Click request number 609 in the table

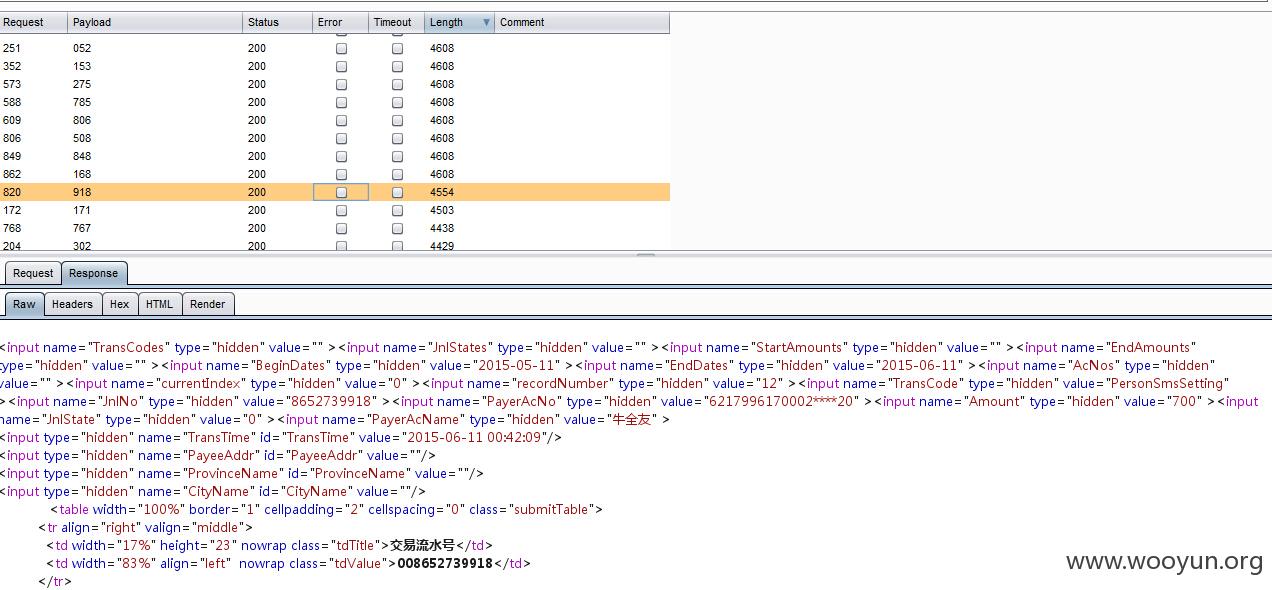point(12,120)
